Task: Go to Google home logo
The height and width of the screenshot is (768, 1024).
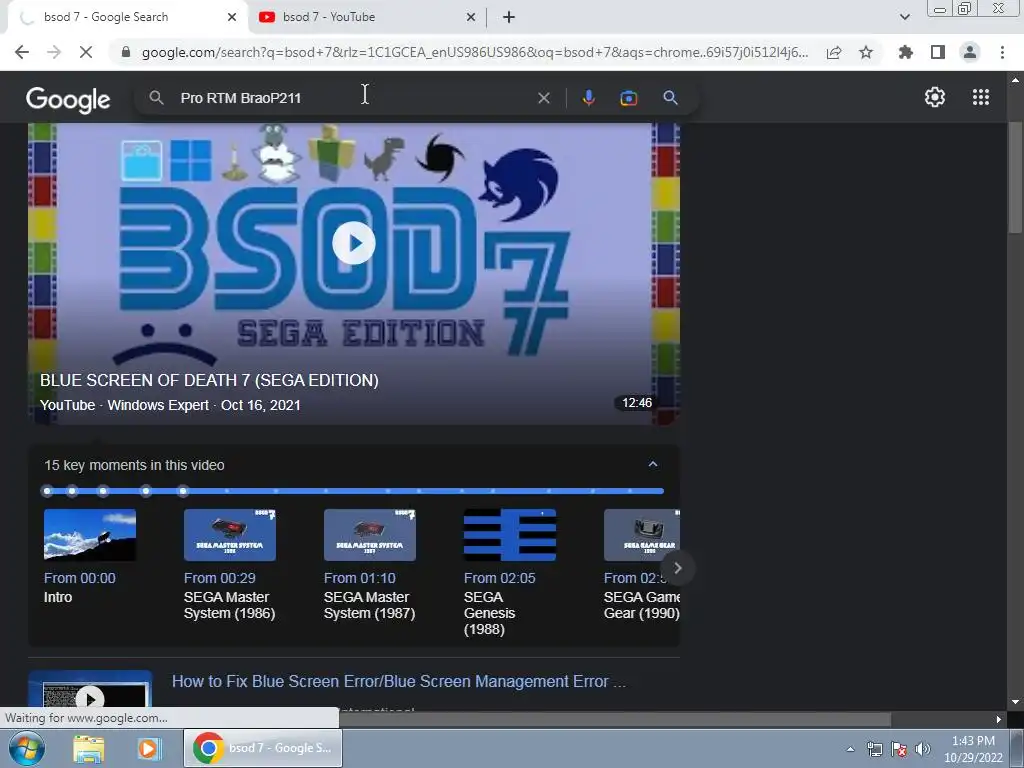Action: pos(68,99)
